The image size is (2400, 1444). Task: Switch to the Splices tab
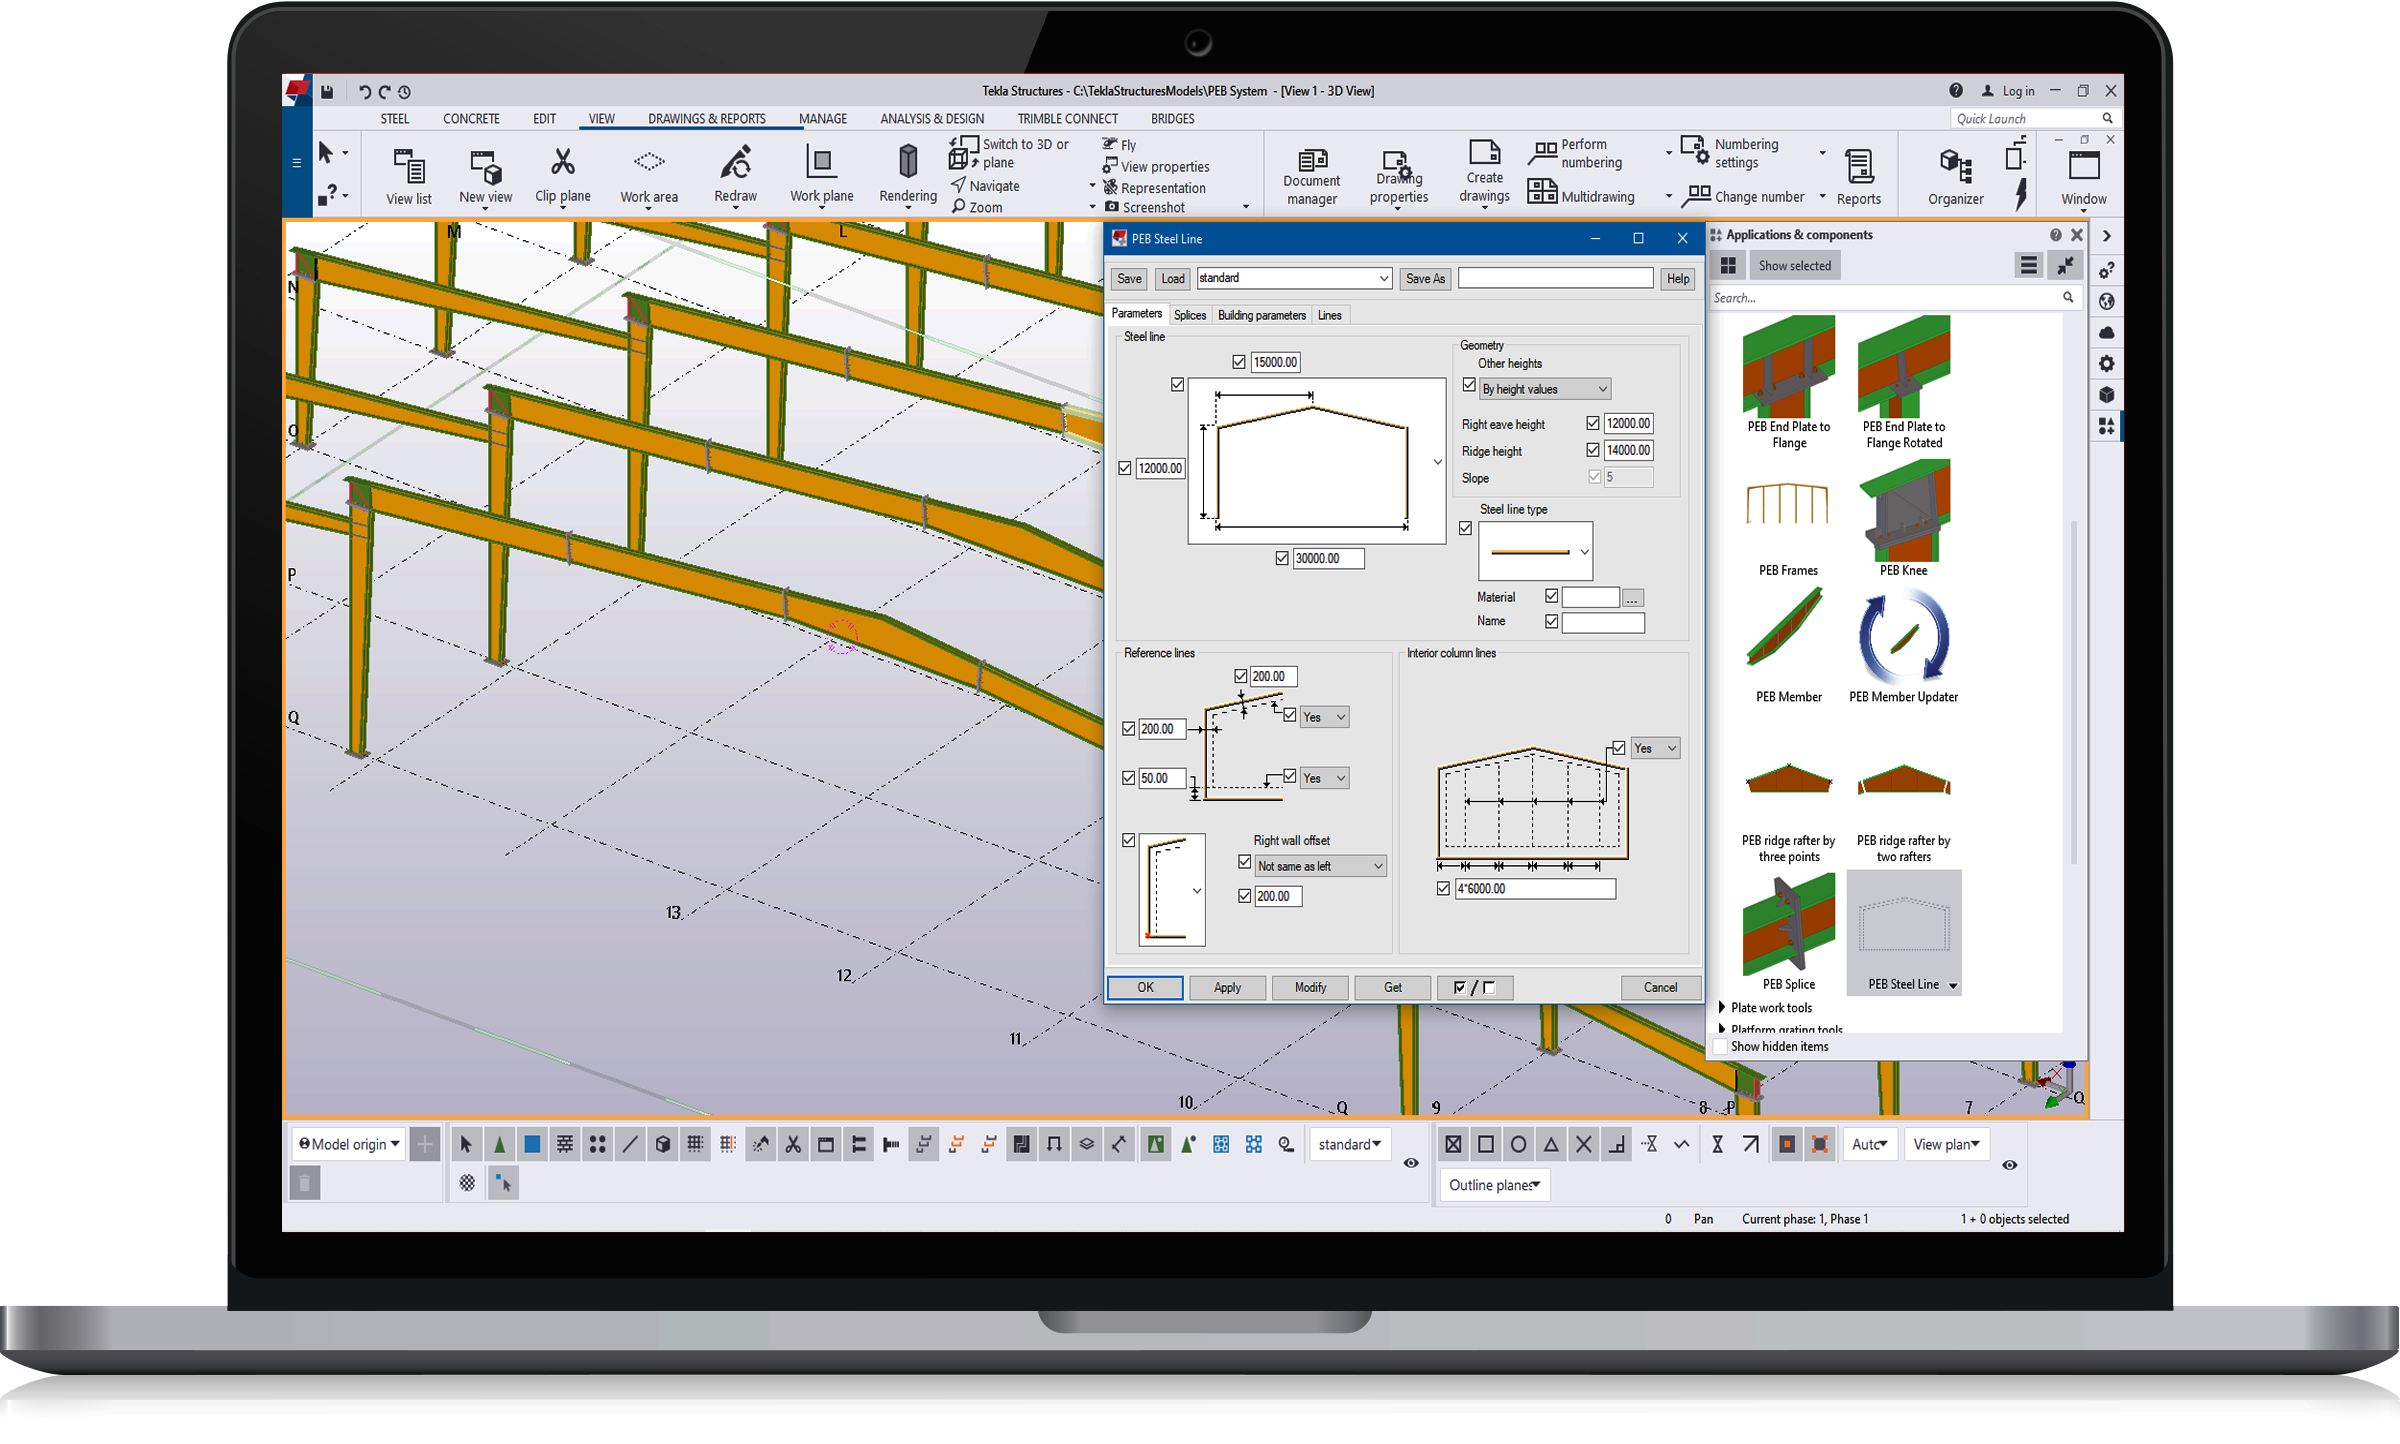pyautogui.click(x=1189, y=315)
